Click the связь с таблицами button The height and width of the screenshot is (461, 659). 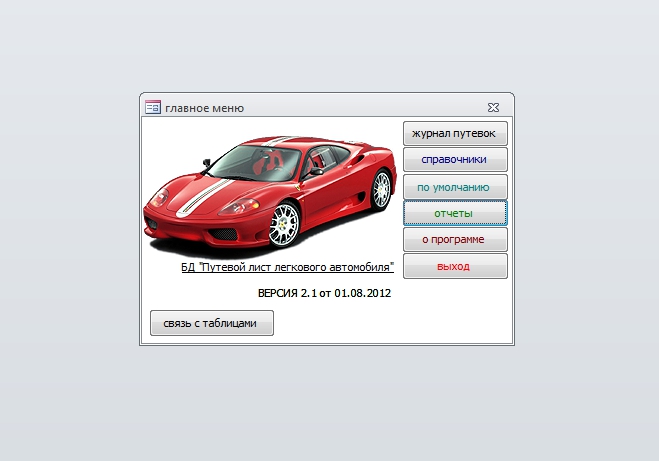(x=211, y=323)
